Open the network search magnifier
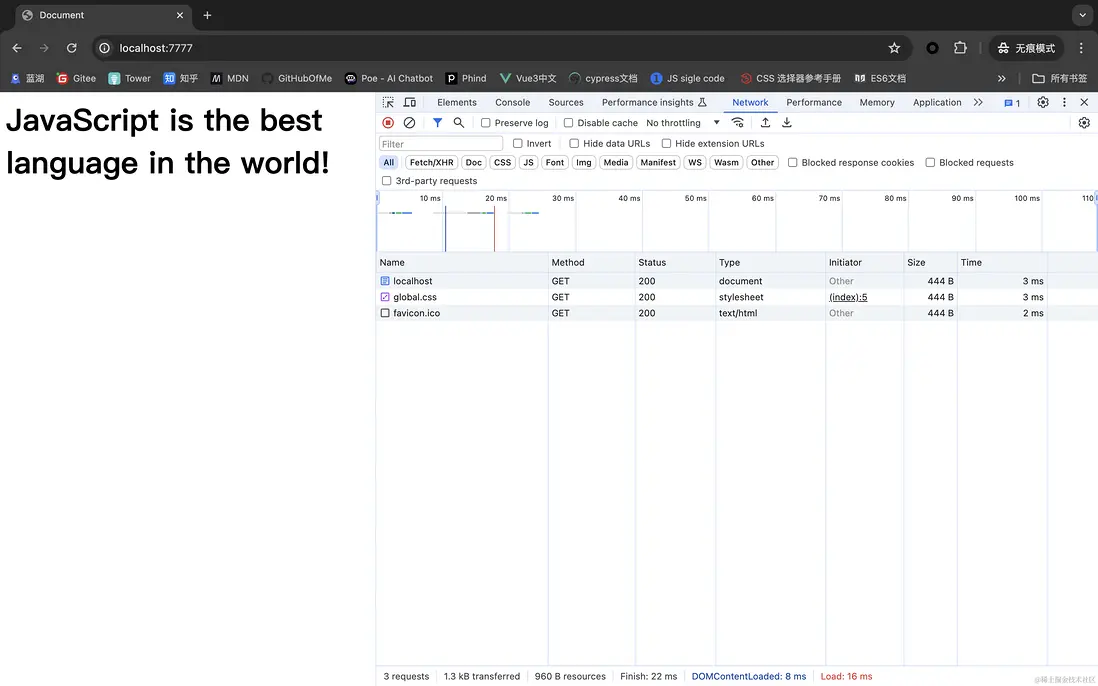 pos(459,123)
